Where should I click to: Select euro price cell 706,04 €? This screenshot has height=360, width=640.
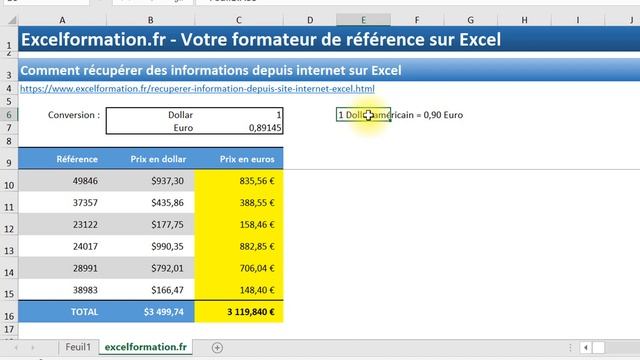[239, 268]
